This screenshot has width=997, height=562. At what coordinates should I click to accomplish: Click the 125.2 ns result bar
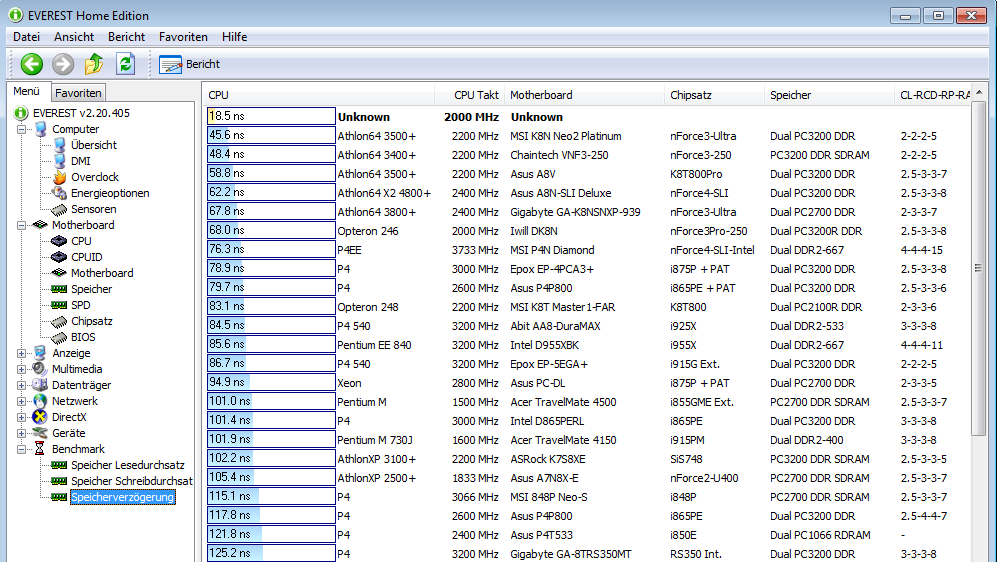(271, 553)
